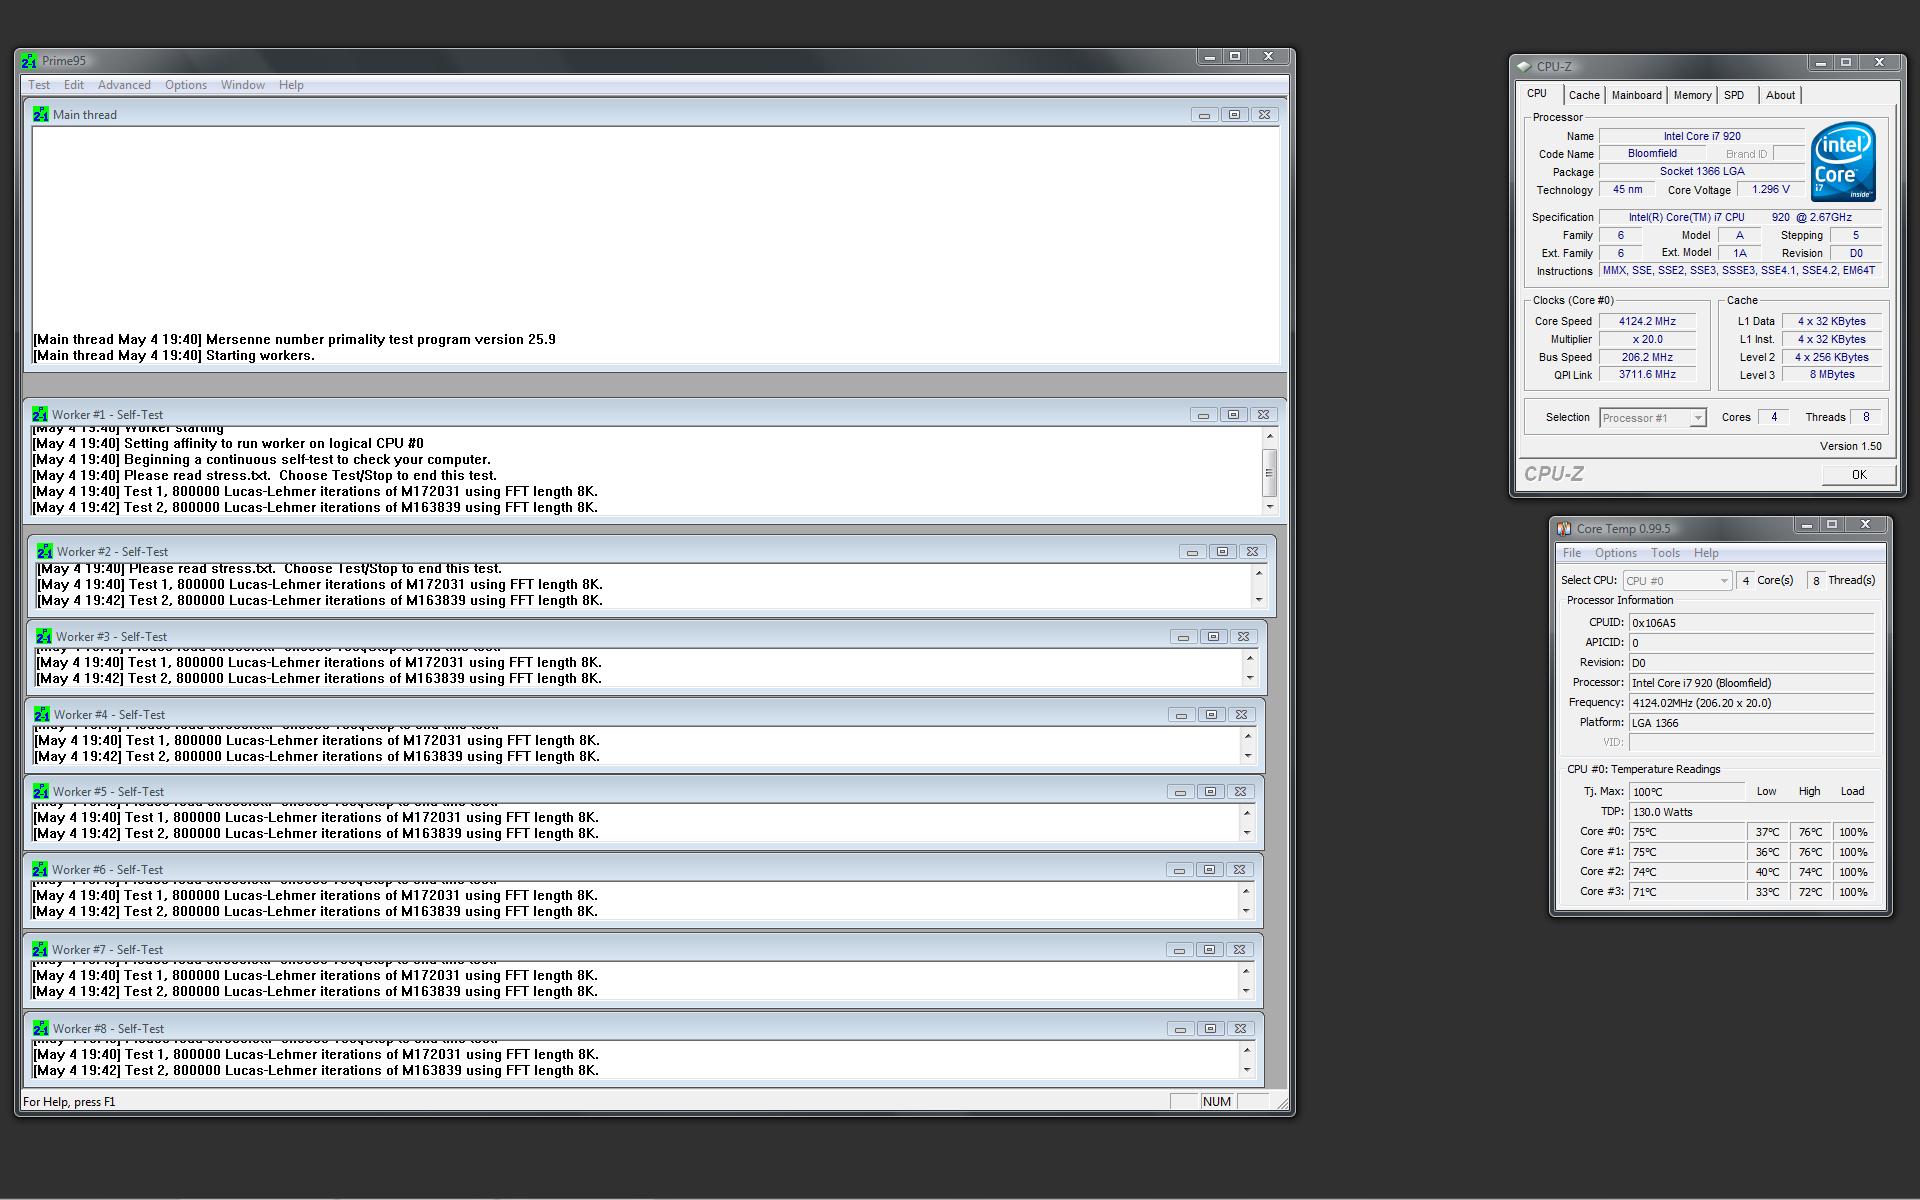
Task: Click the Worker #3 Self-Test window icon
Action: point(44,636)
